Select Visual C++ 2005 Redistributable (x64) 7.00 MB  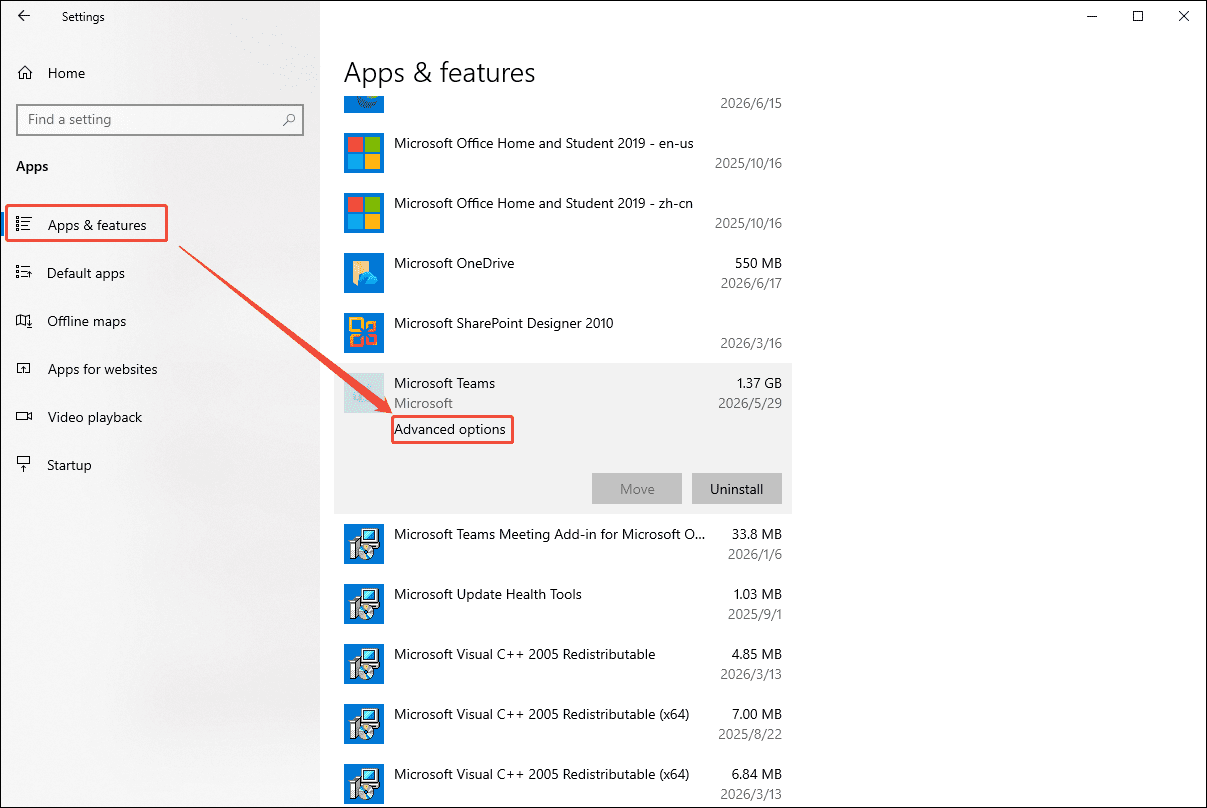542,714
